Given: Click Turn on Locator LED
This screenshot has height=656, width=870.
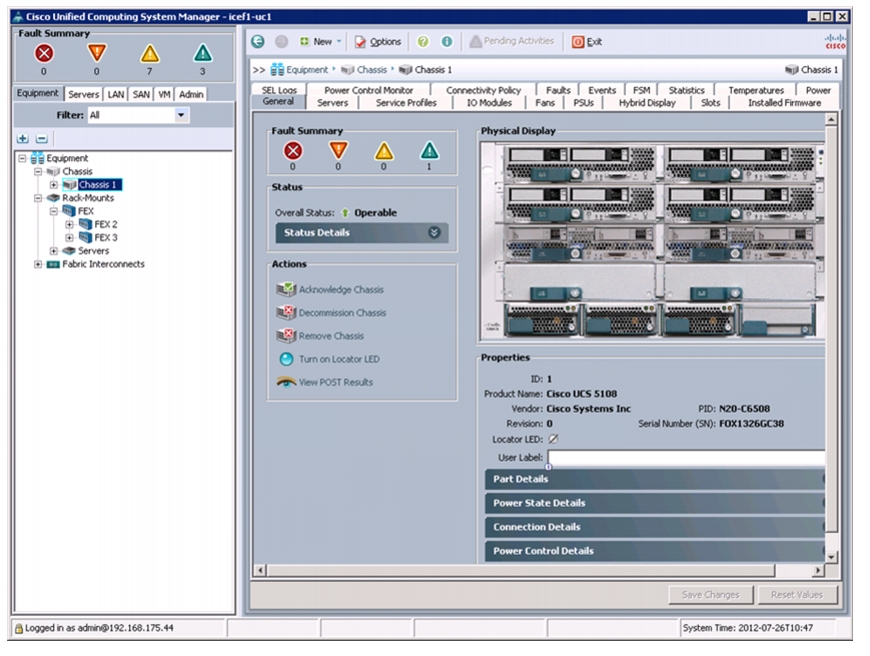Looking at the screenshot, I should (330, 359).
